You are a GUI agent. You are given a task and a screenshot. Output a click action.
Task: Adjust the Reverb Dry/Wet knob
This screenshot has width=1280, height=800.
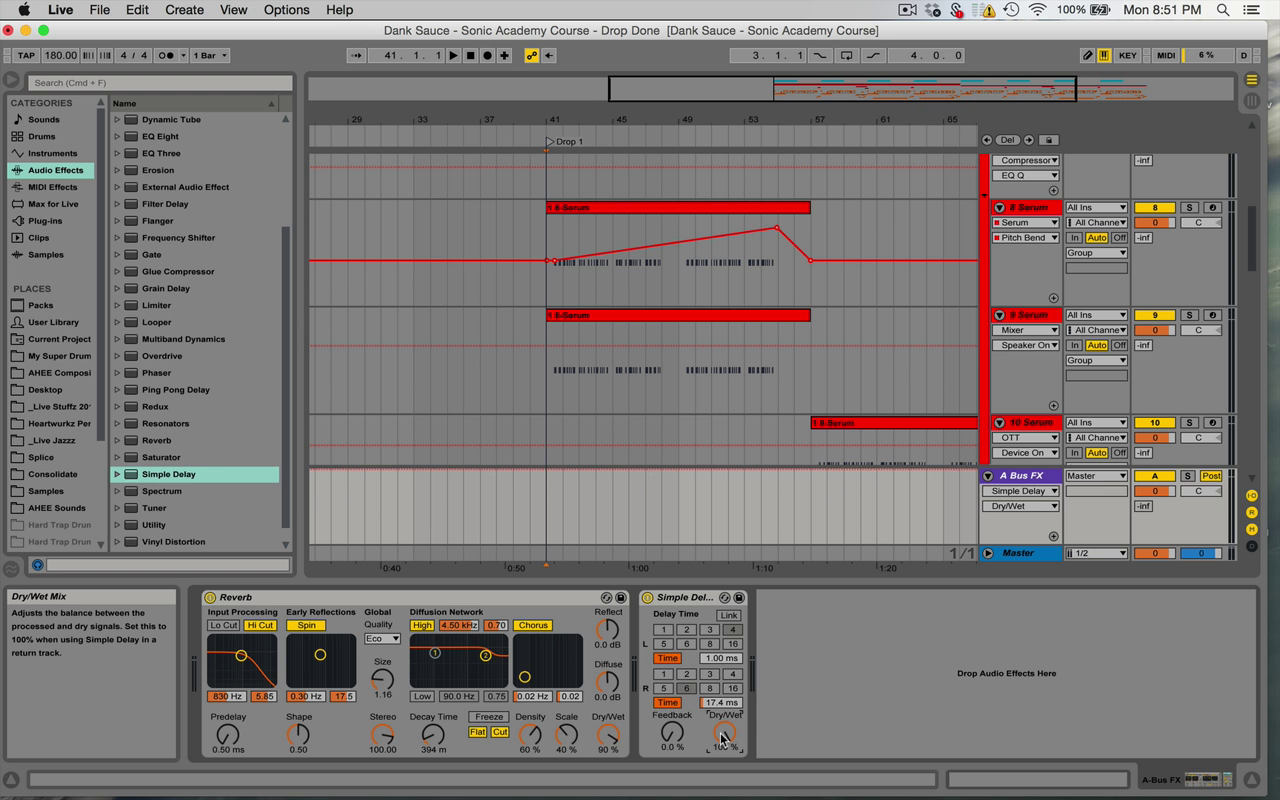pos(608,734)
